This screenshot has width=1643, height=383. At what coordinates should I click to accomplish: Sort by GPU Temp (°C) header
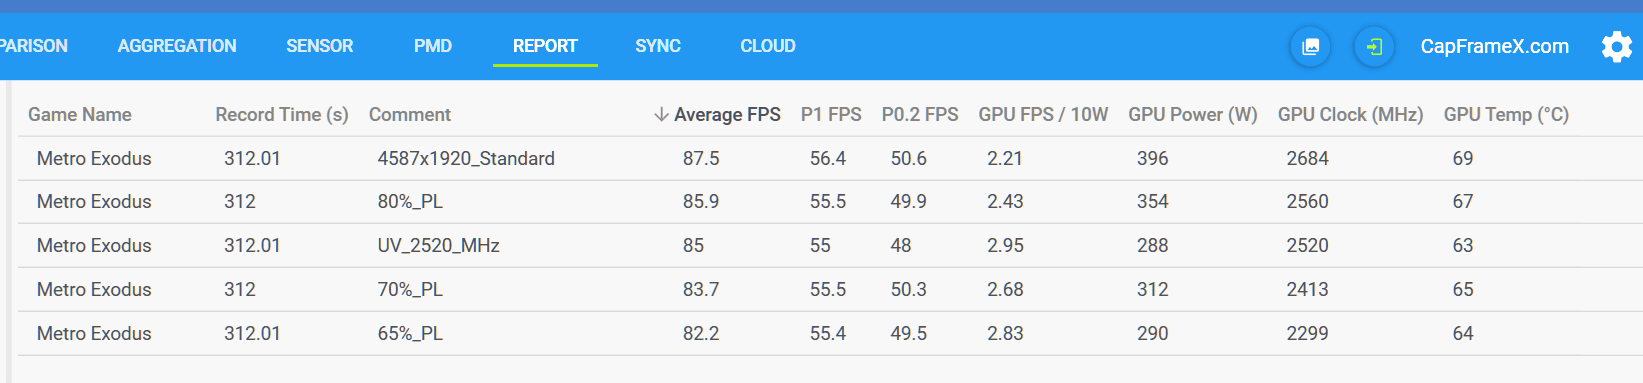point(1506,115)
